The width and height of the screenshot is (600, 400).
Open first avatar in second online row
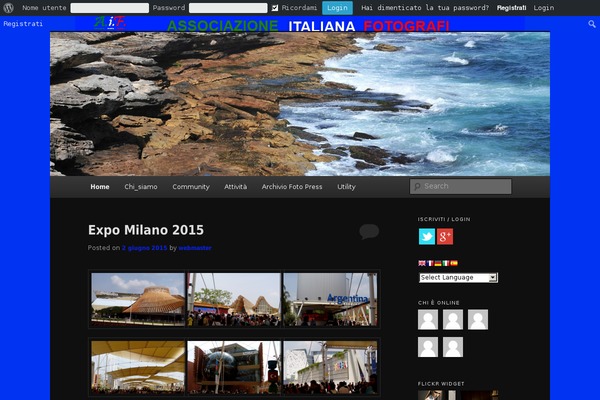pos(428,347)
